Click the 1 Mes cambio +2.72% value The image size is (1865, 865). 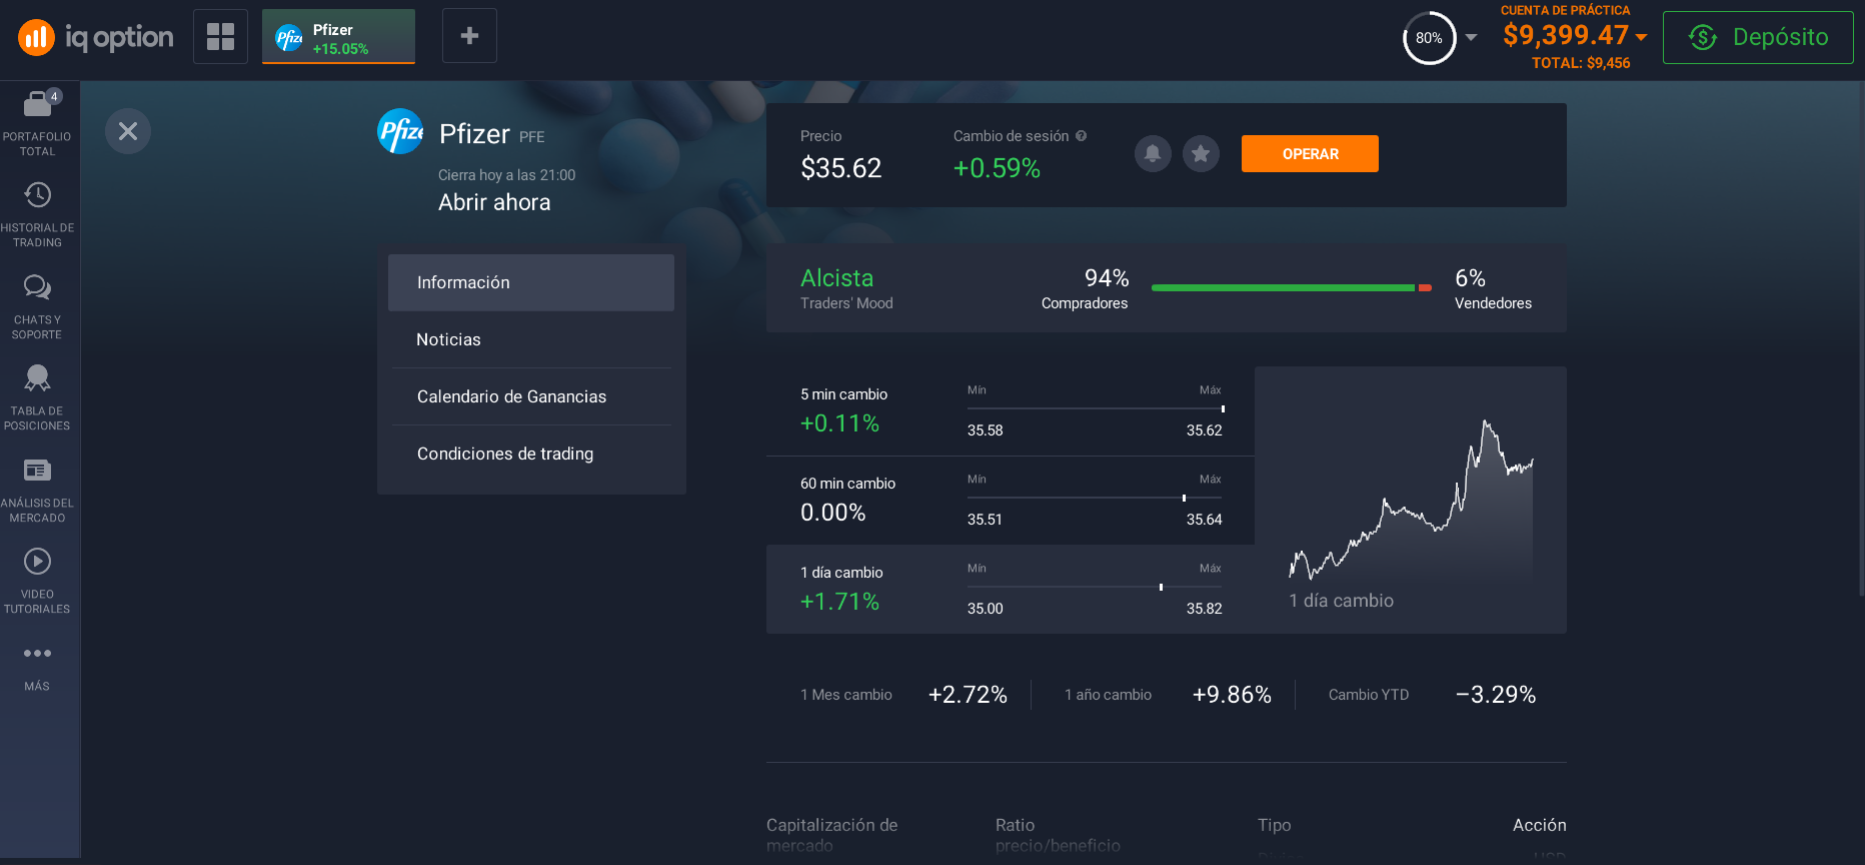967,695
